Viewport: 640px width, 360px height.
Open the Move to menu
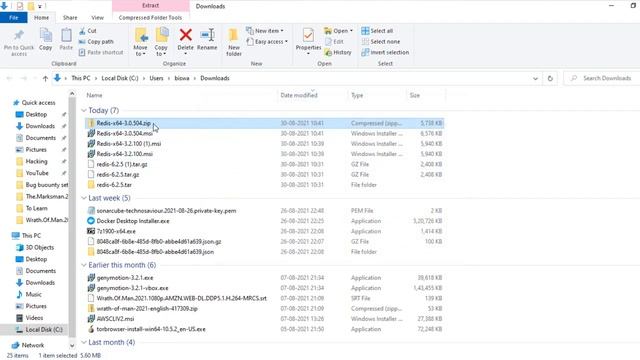click(x=140, y=42)
